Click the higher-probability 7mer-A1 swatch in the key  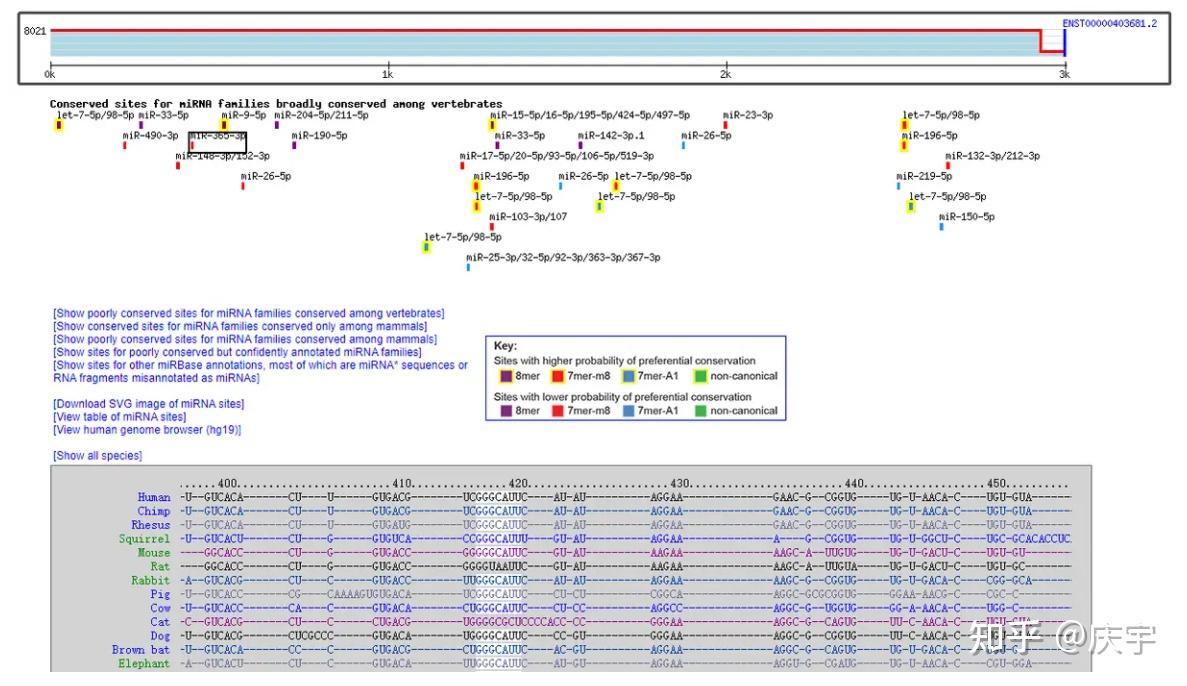pos(628,376)
